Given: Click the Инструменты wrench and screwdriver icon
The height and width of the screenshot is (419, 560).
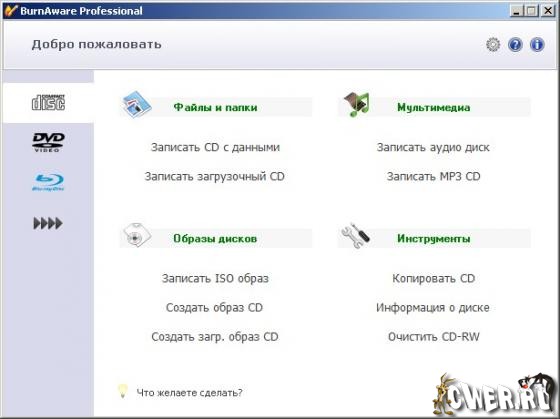Looking at the screenshot, I should [355, 235].
